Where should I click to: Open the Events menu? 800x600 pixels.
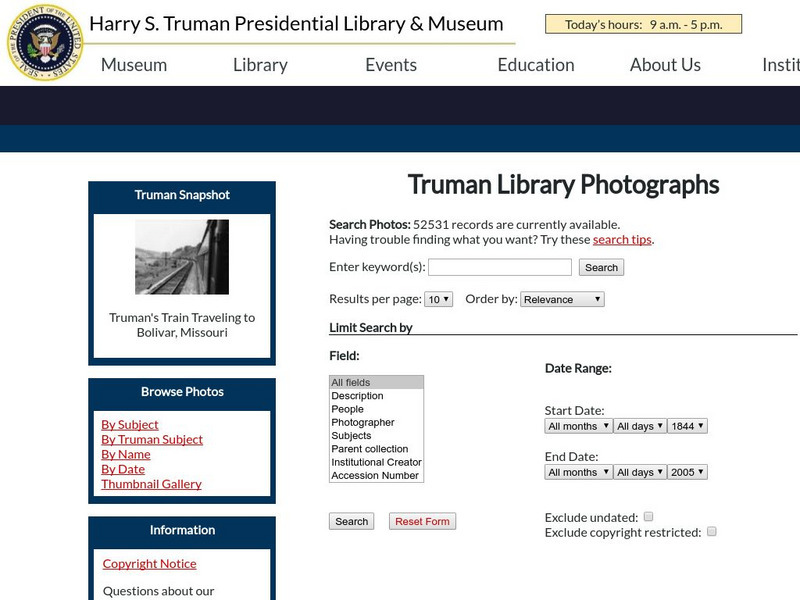click(x=391, y=65)
